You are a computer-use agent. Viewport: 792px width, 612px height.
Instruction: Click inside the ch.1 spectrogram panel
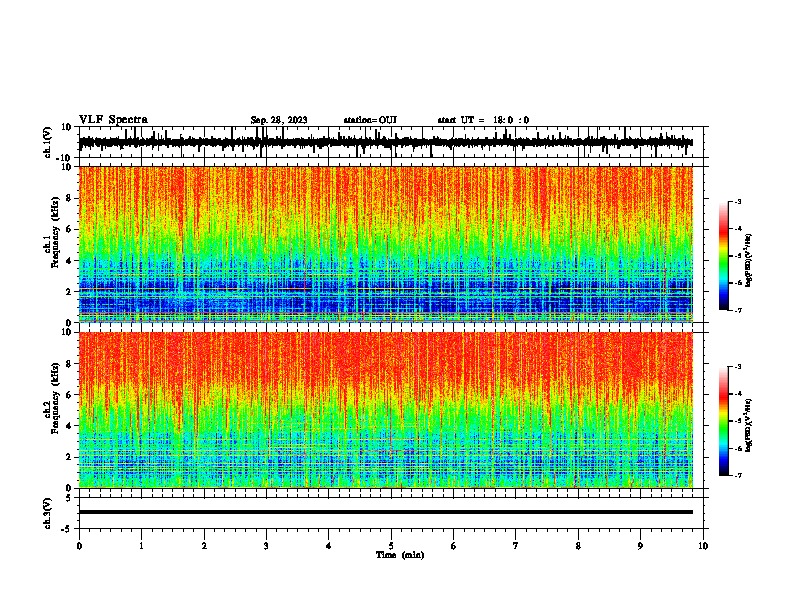[x=385, y=244]
